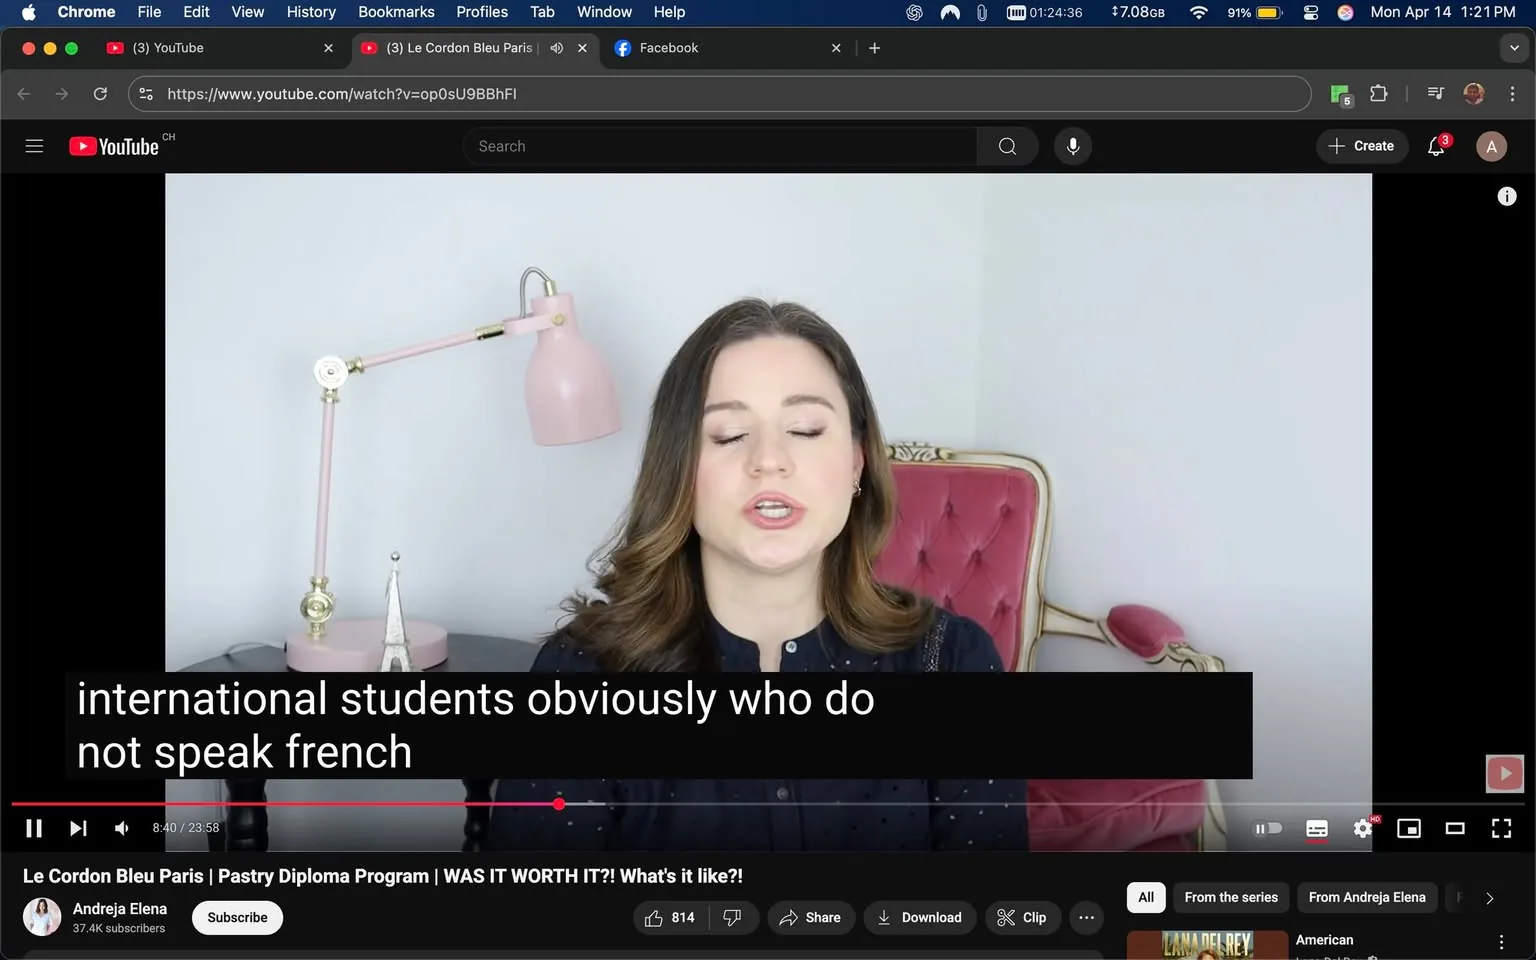Enable miniplayer mode
The height and width of the screenshot is (960, 1536).
pyautogui.click(x=1408, y=828)
